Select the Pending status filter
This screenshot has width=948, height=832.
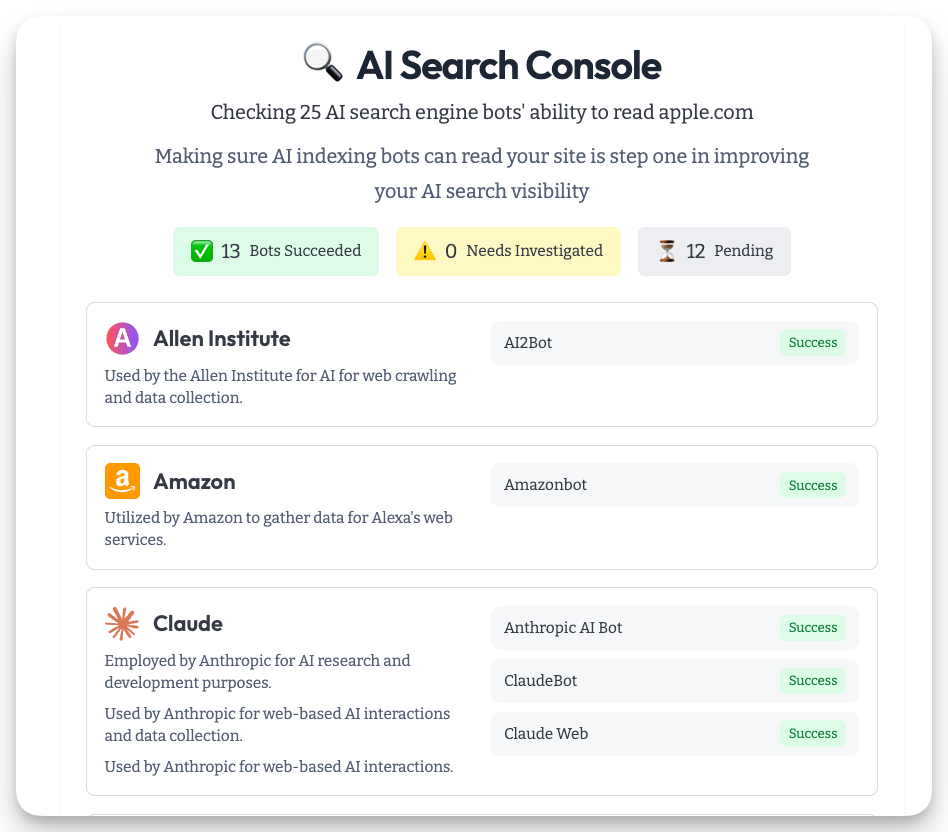click(714, 251)
